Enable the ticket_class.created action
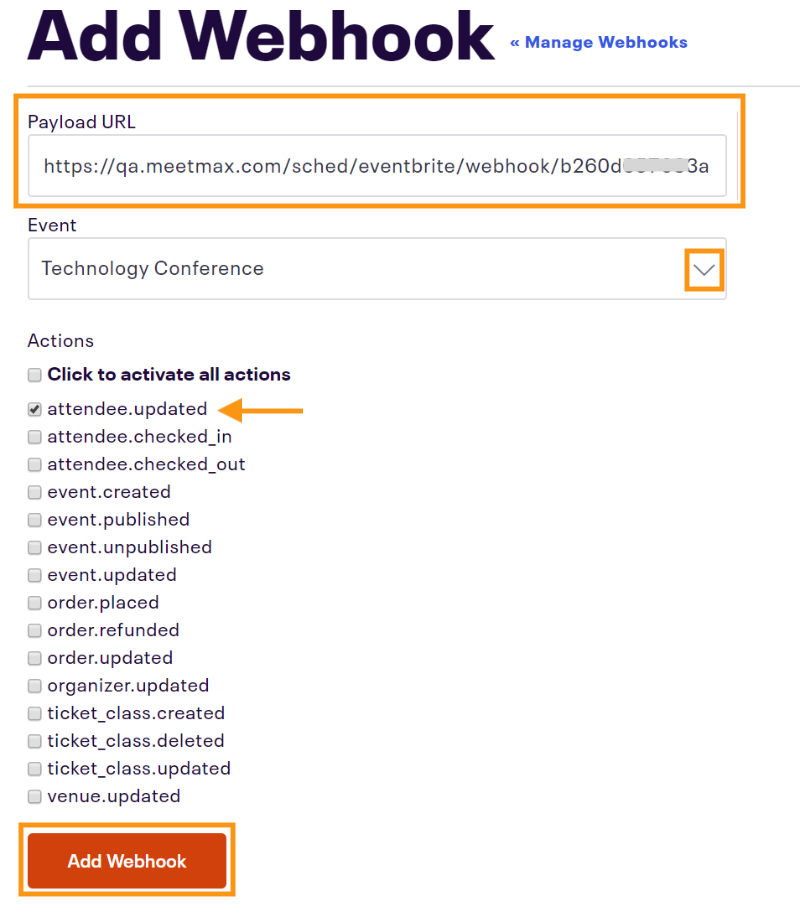The image size is (800, 912). coord(35,714)
